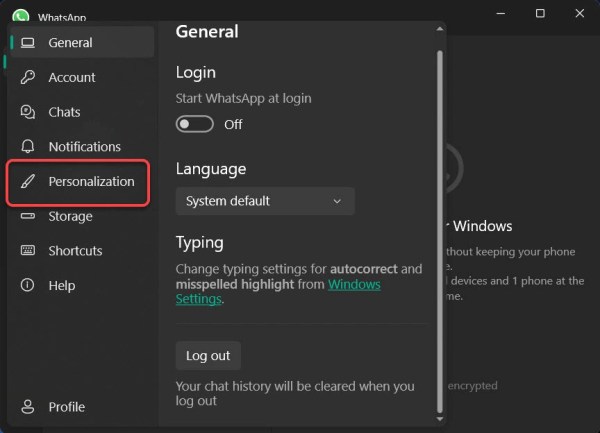Click the scrollbar up arrow
Image resolution: width=600 pixels, height=433 pixels.
[440, 29]
